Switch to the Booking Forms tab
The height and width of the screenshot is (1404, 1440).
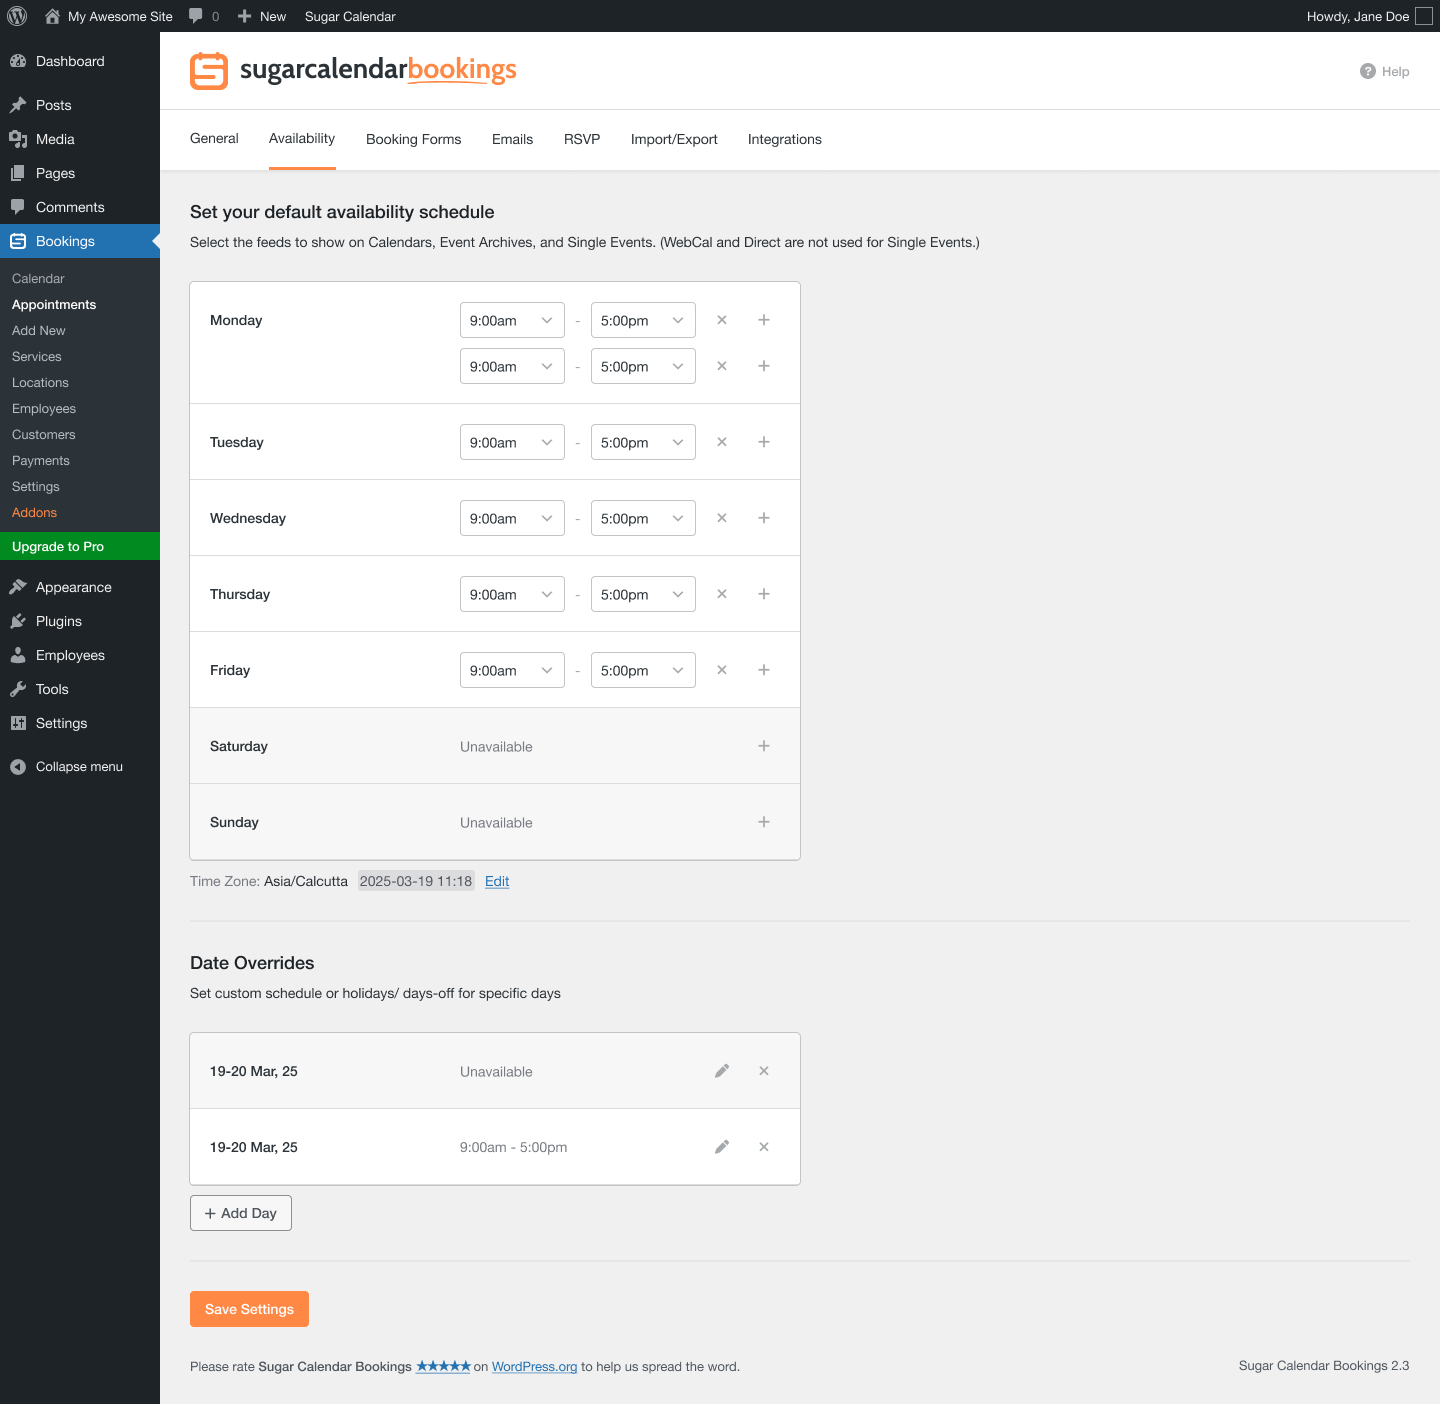(413, 139)
